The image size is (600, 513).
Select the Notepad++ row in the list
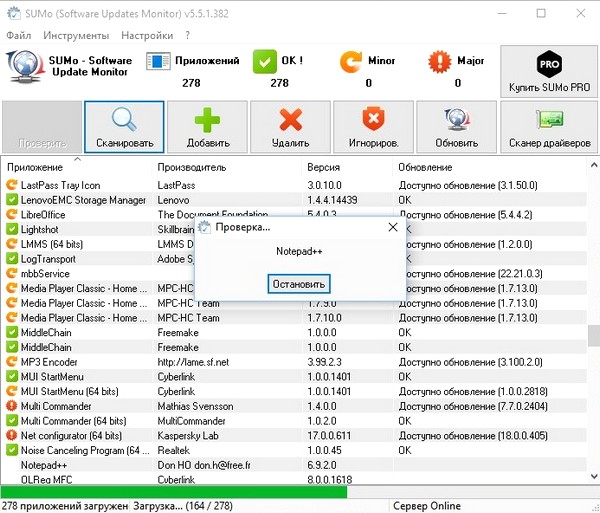(294, 465)
